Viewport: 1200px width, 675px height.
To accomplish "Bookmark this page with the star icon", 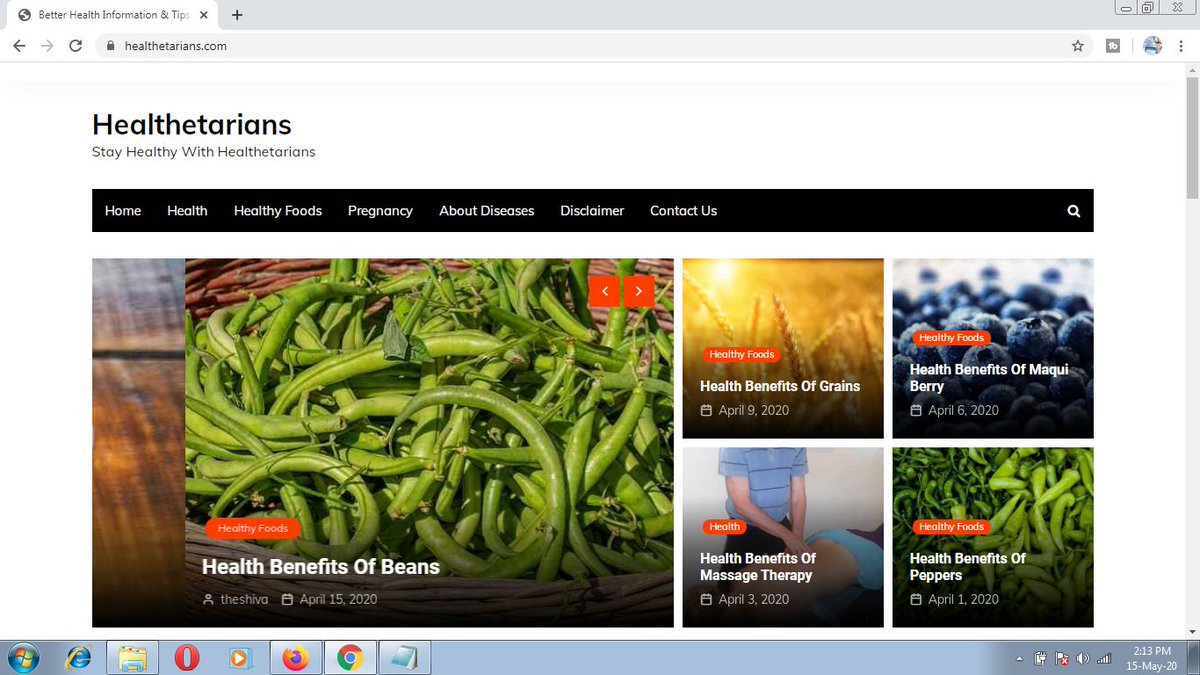I will [x=1077, y=45].
